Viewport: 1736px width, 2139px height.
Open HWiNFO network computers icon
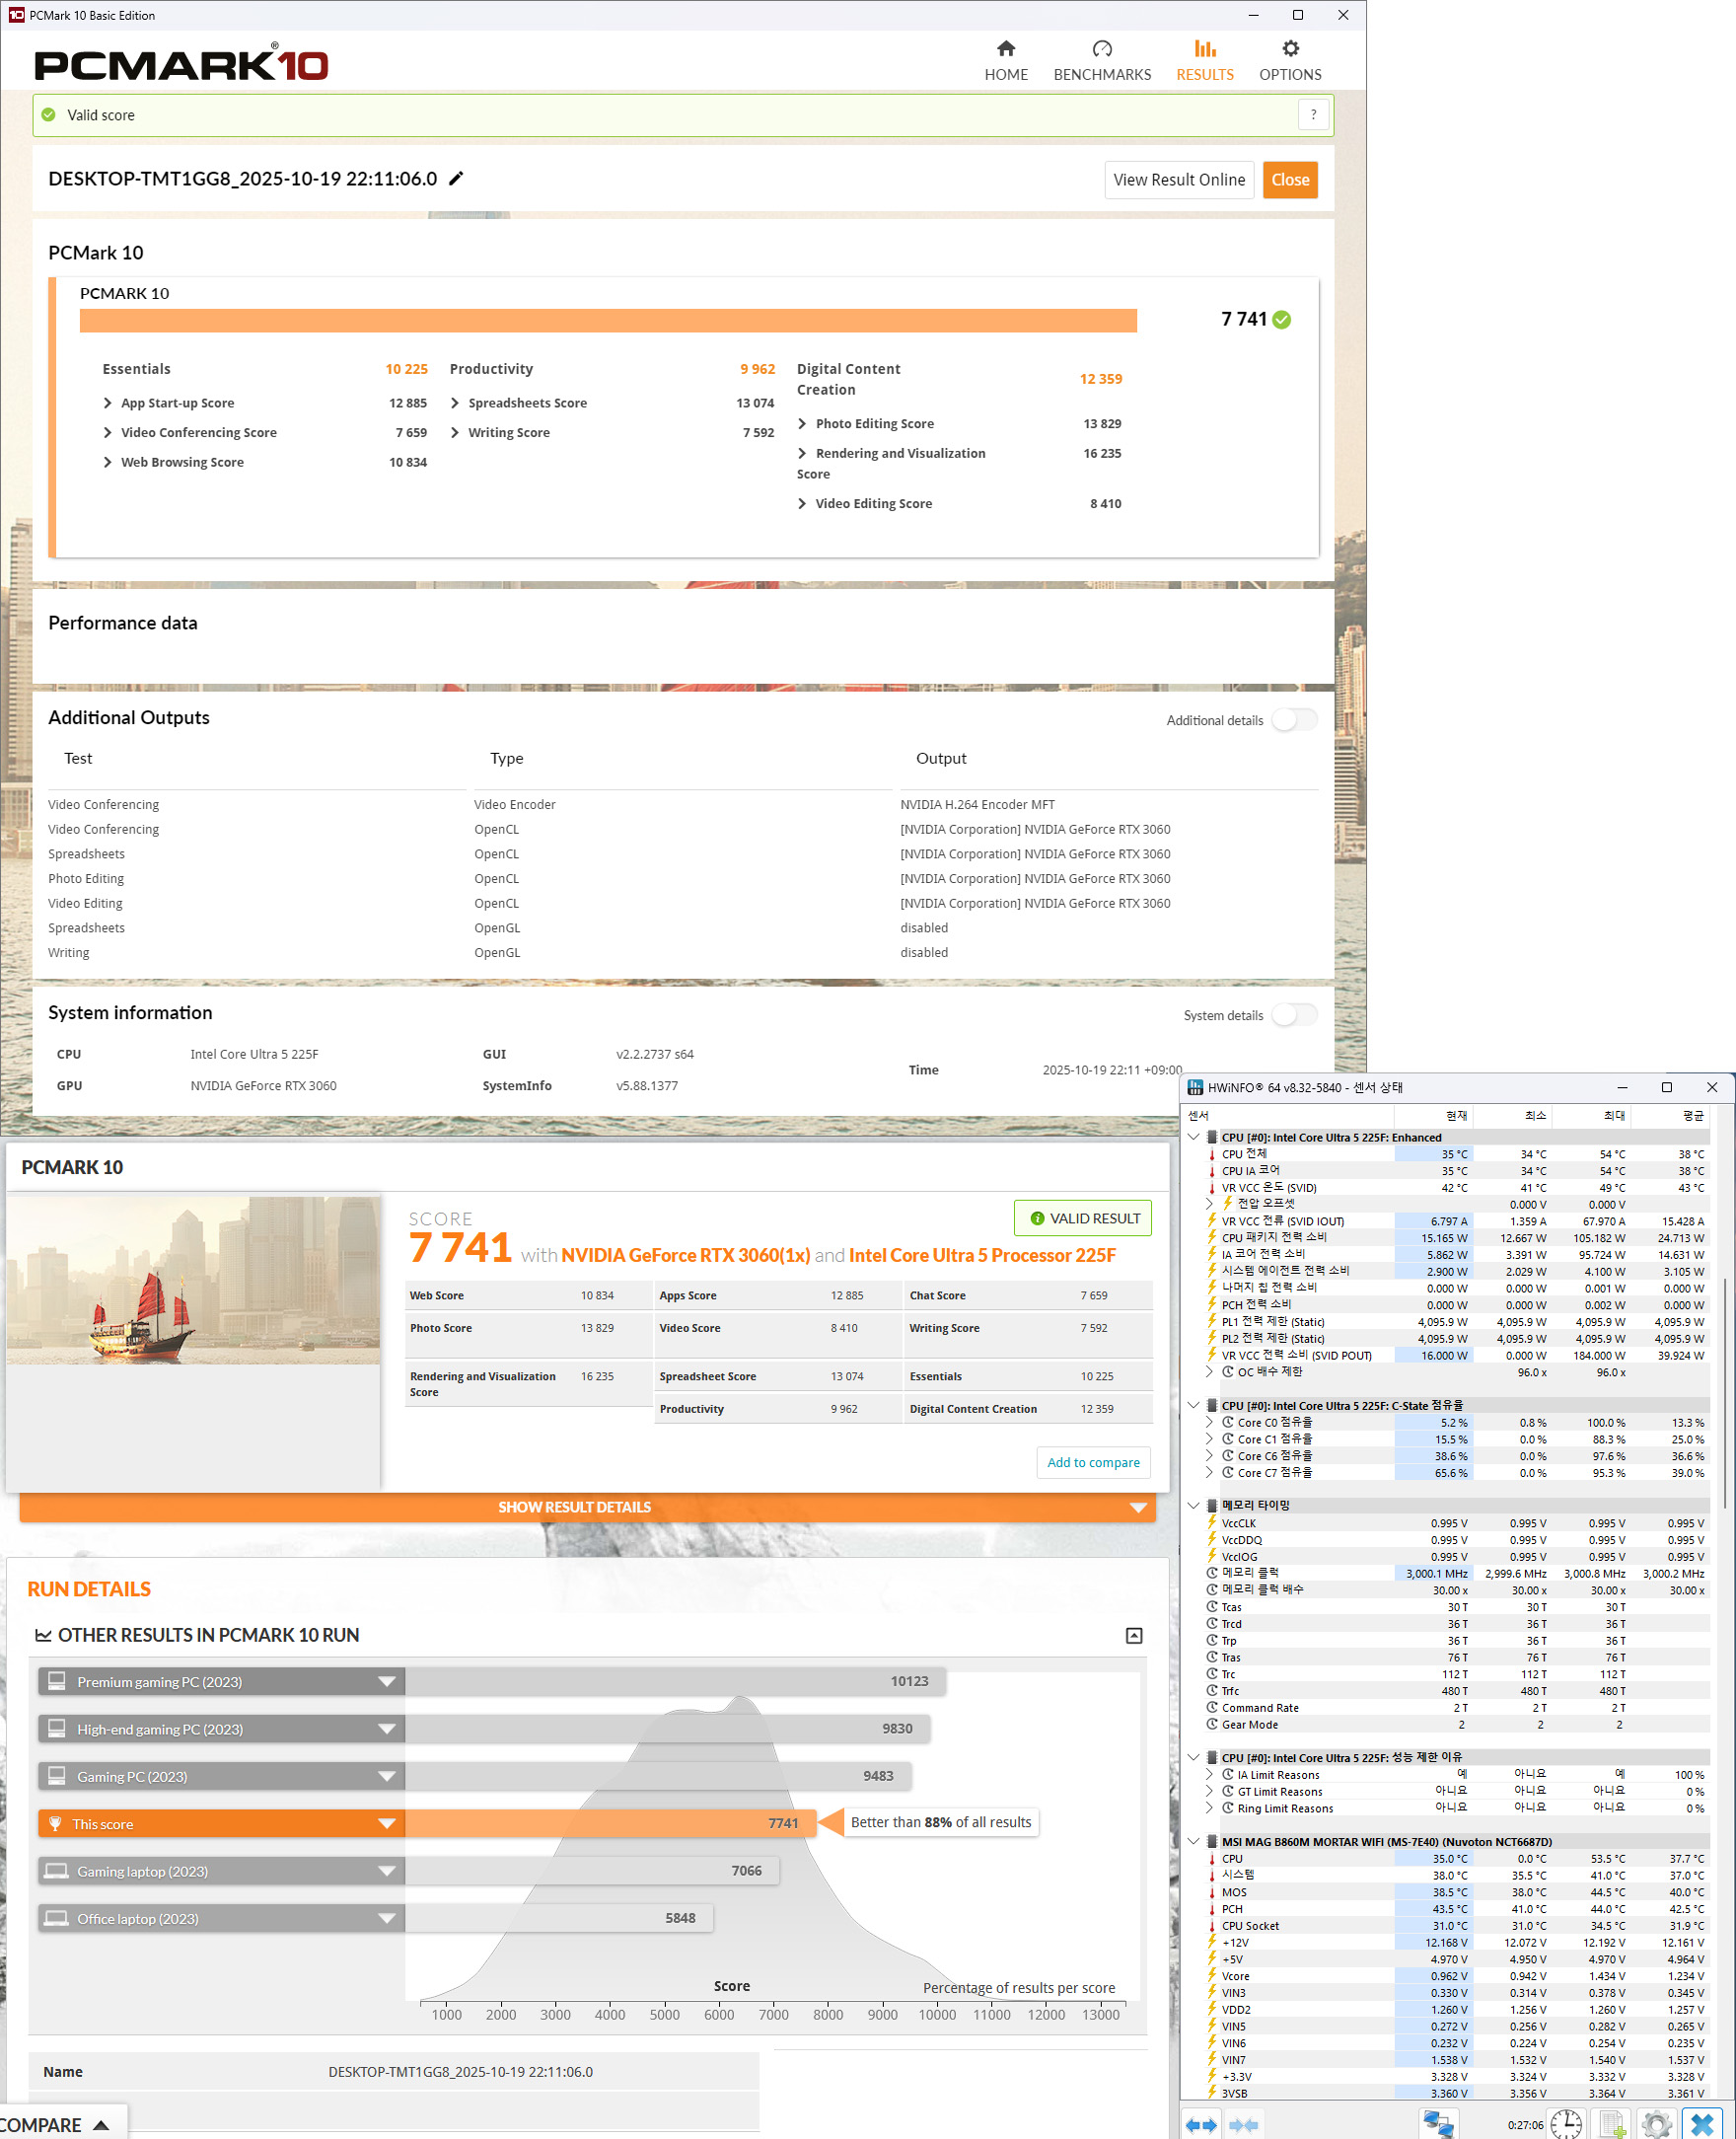1438,2124
